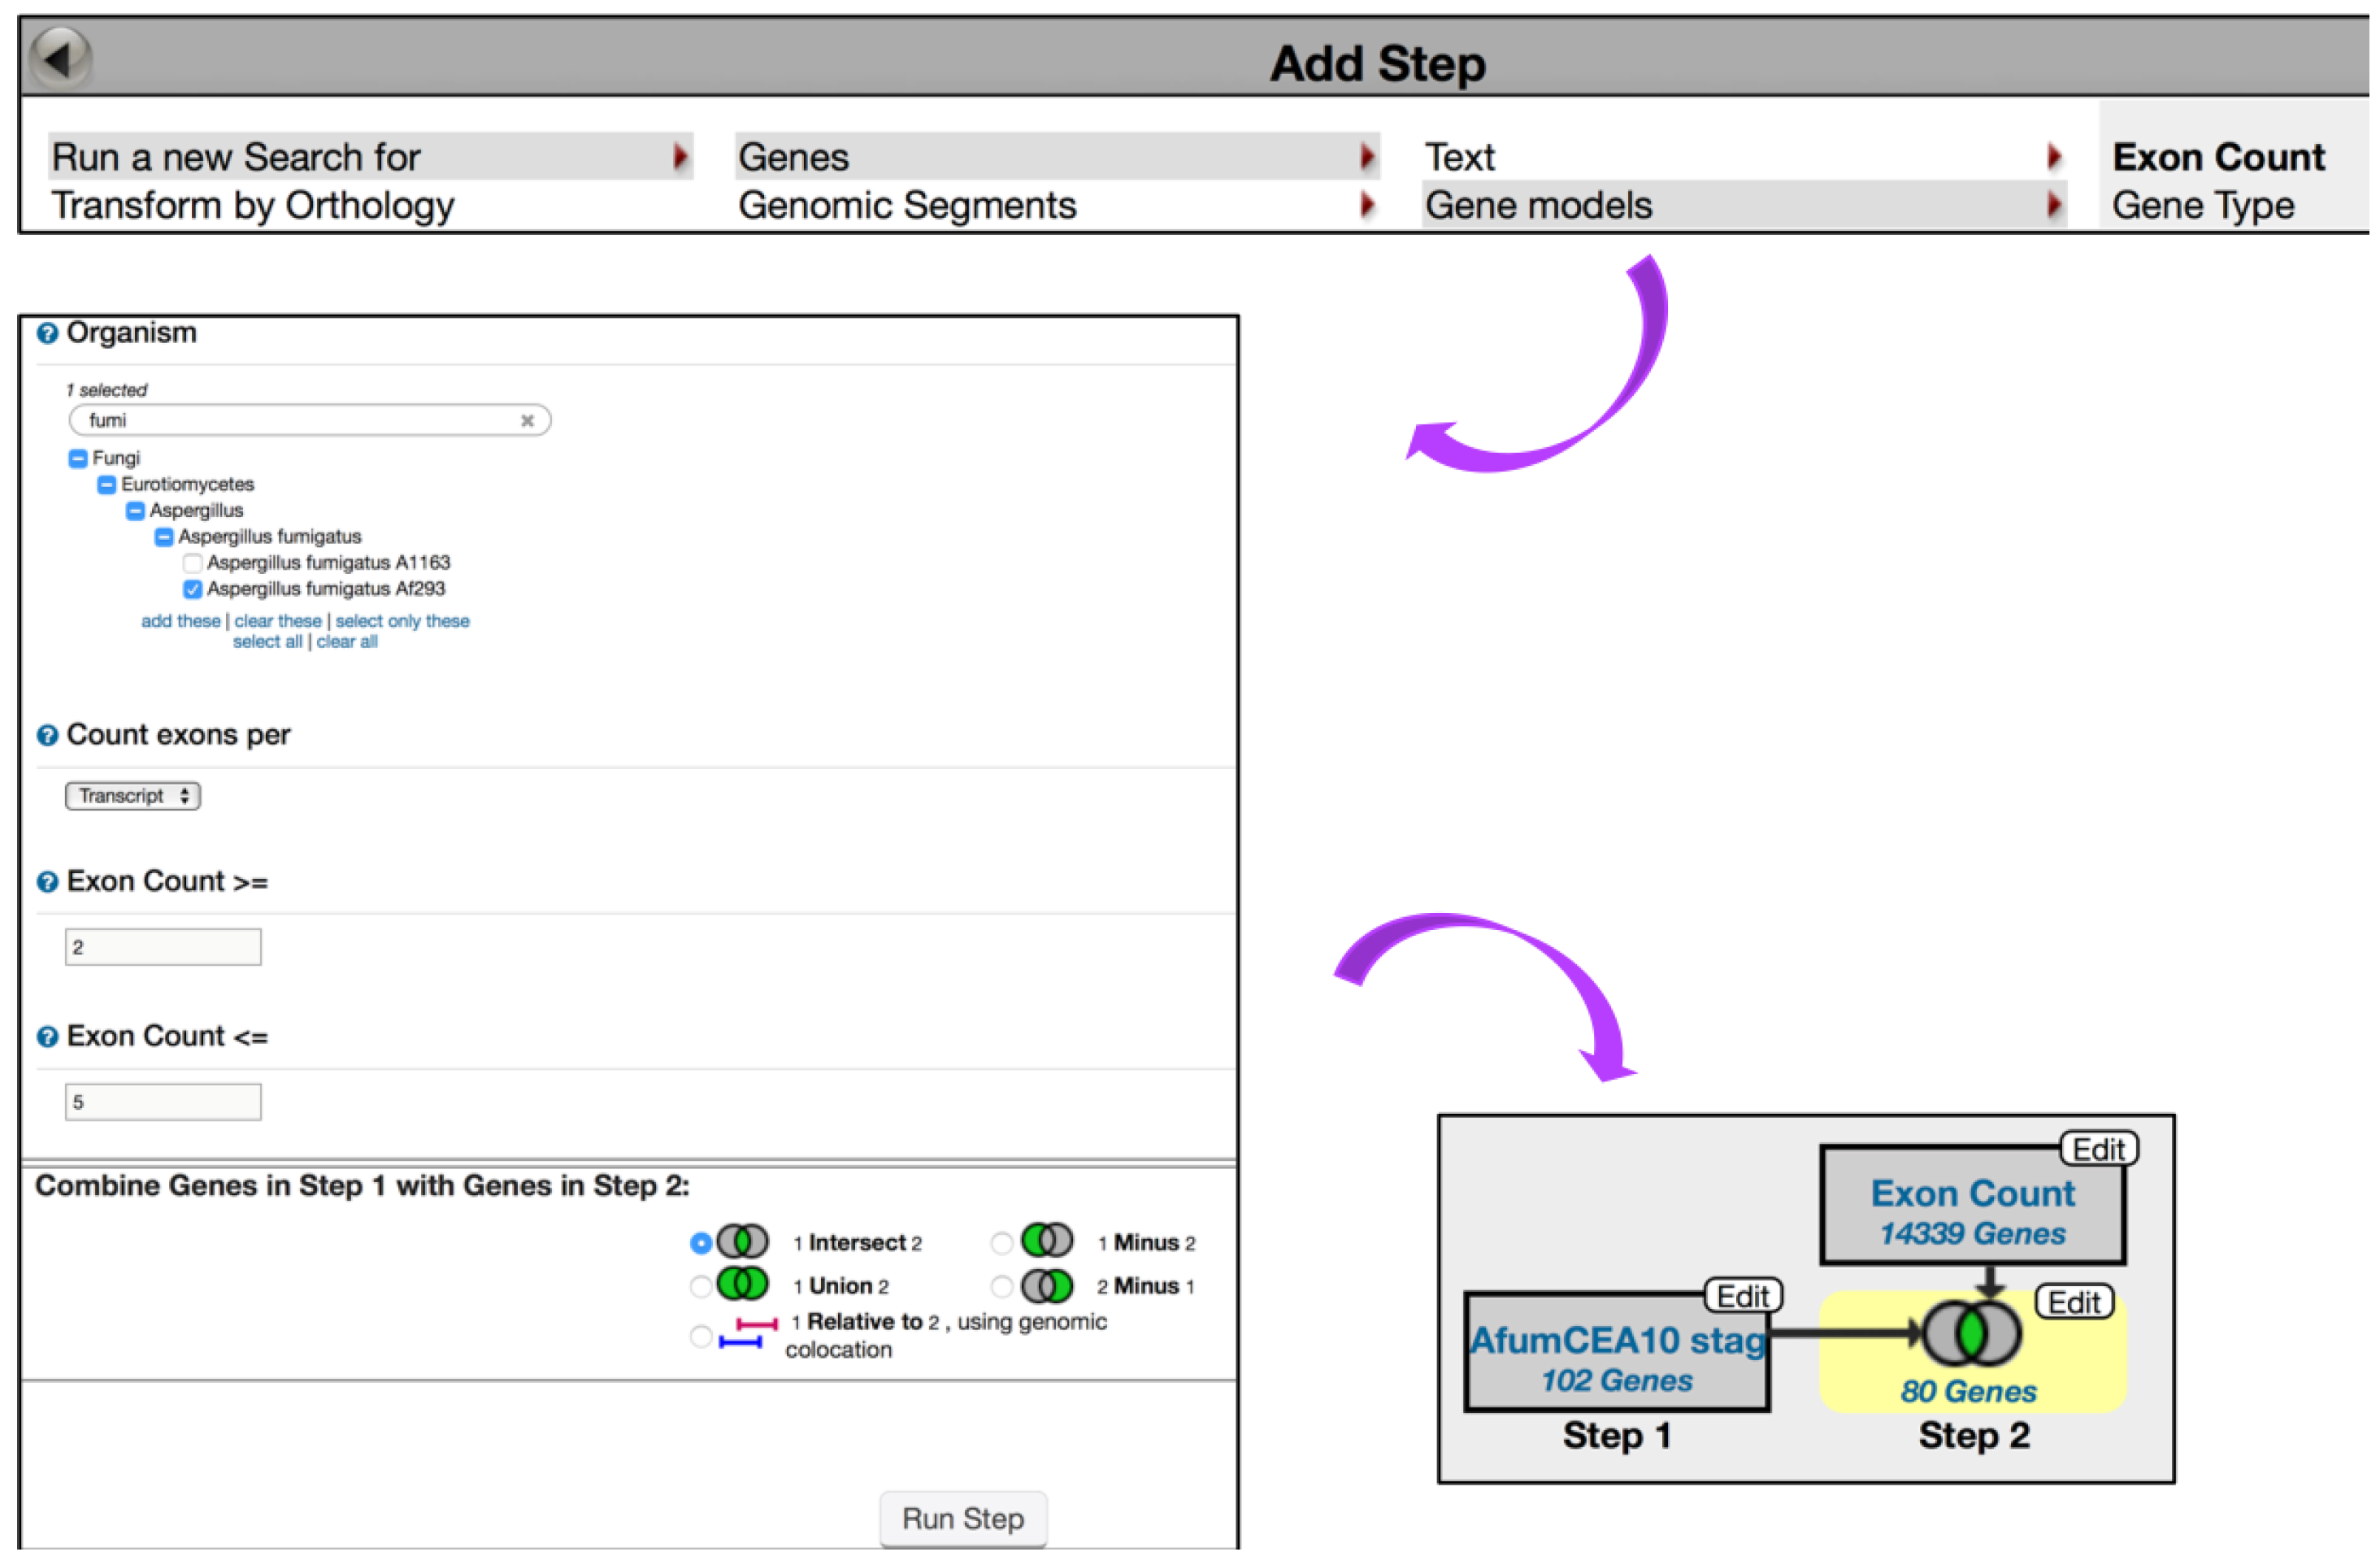Click the 'select only these' link
This screenshot has width=2380, height=1565.
(x=402, y=621)
